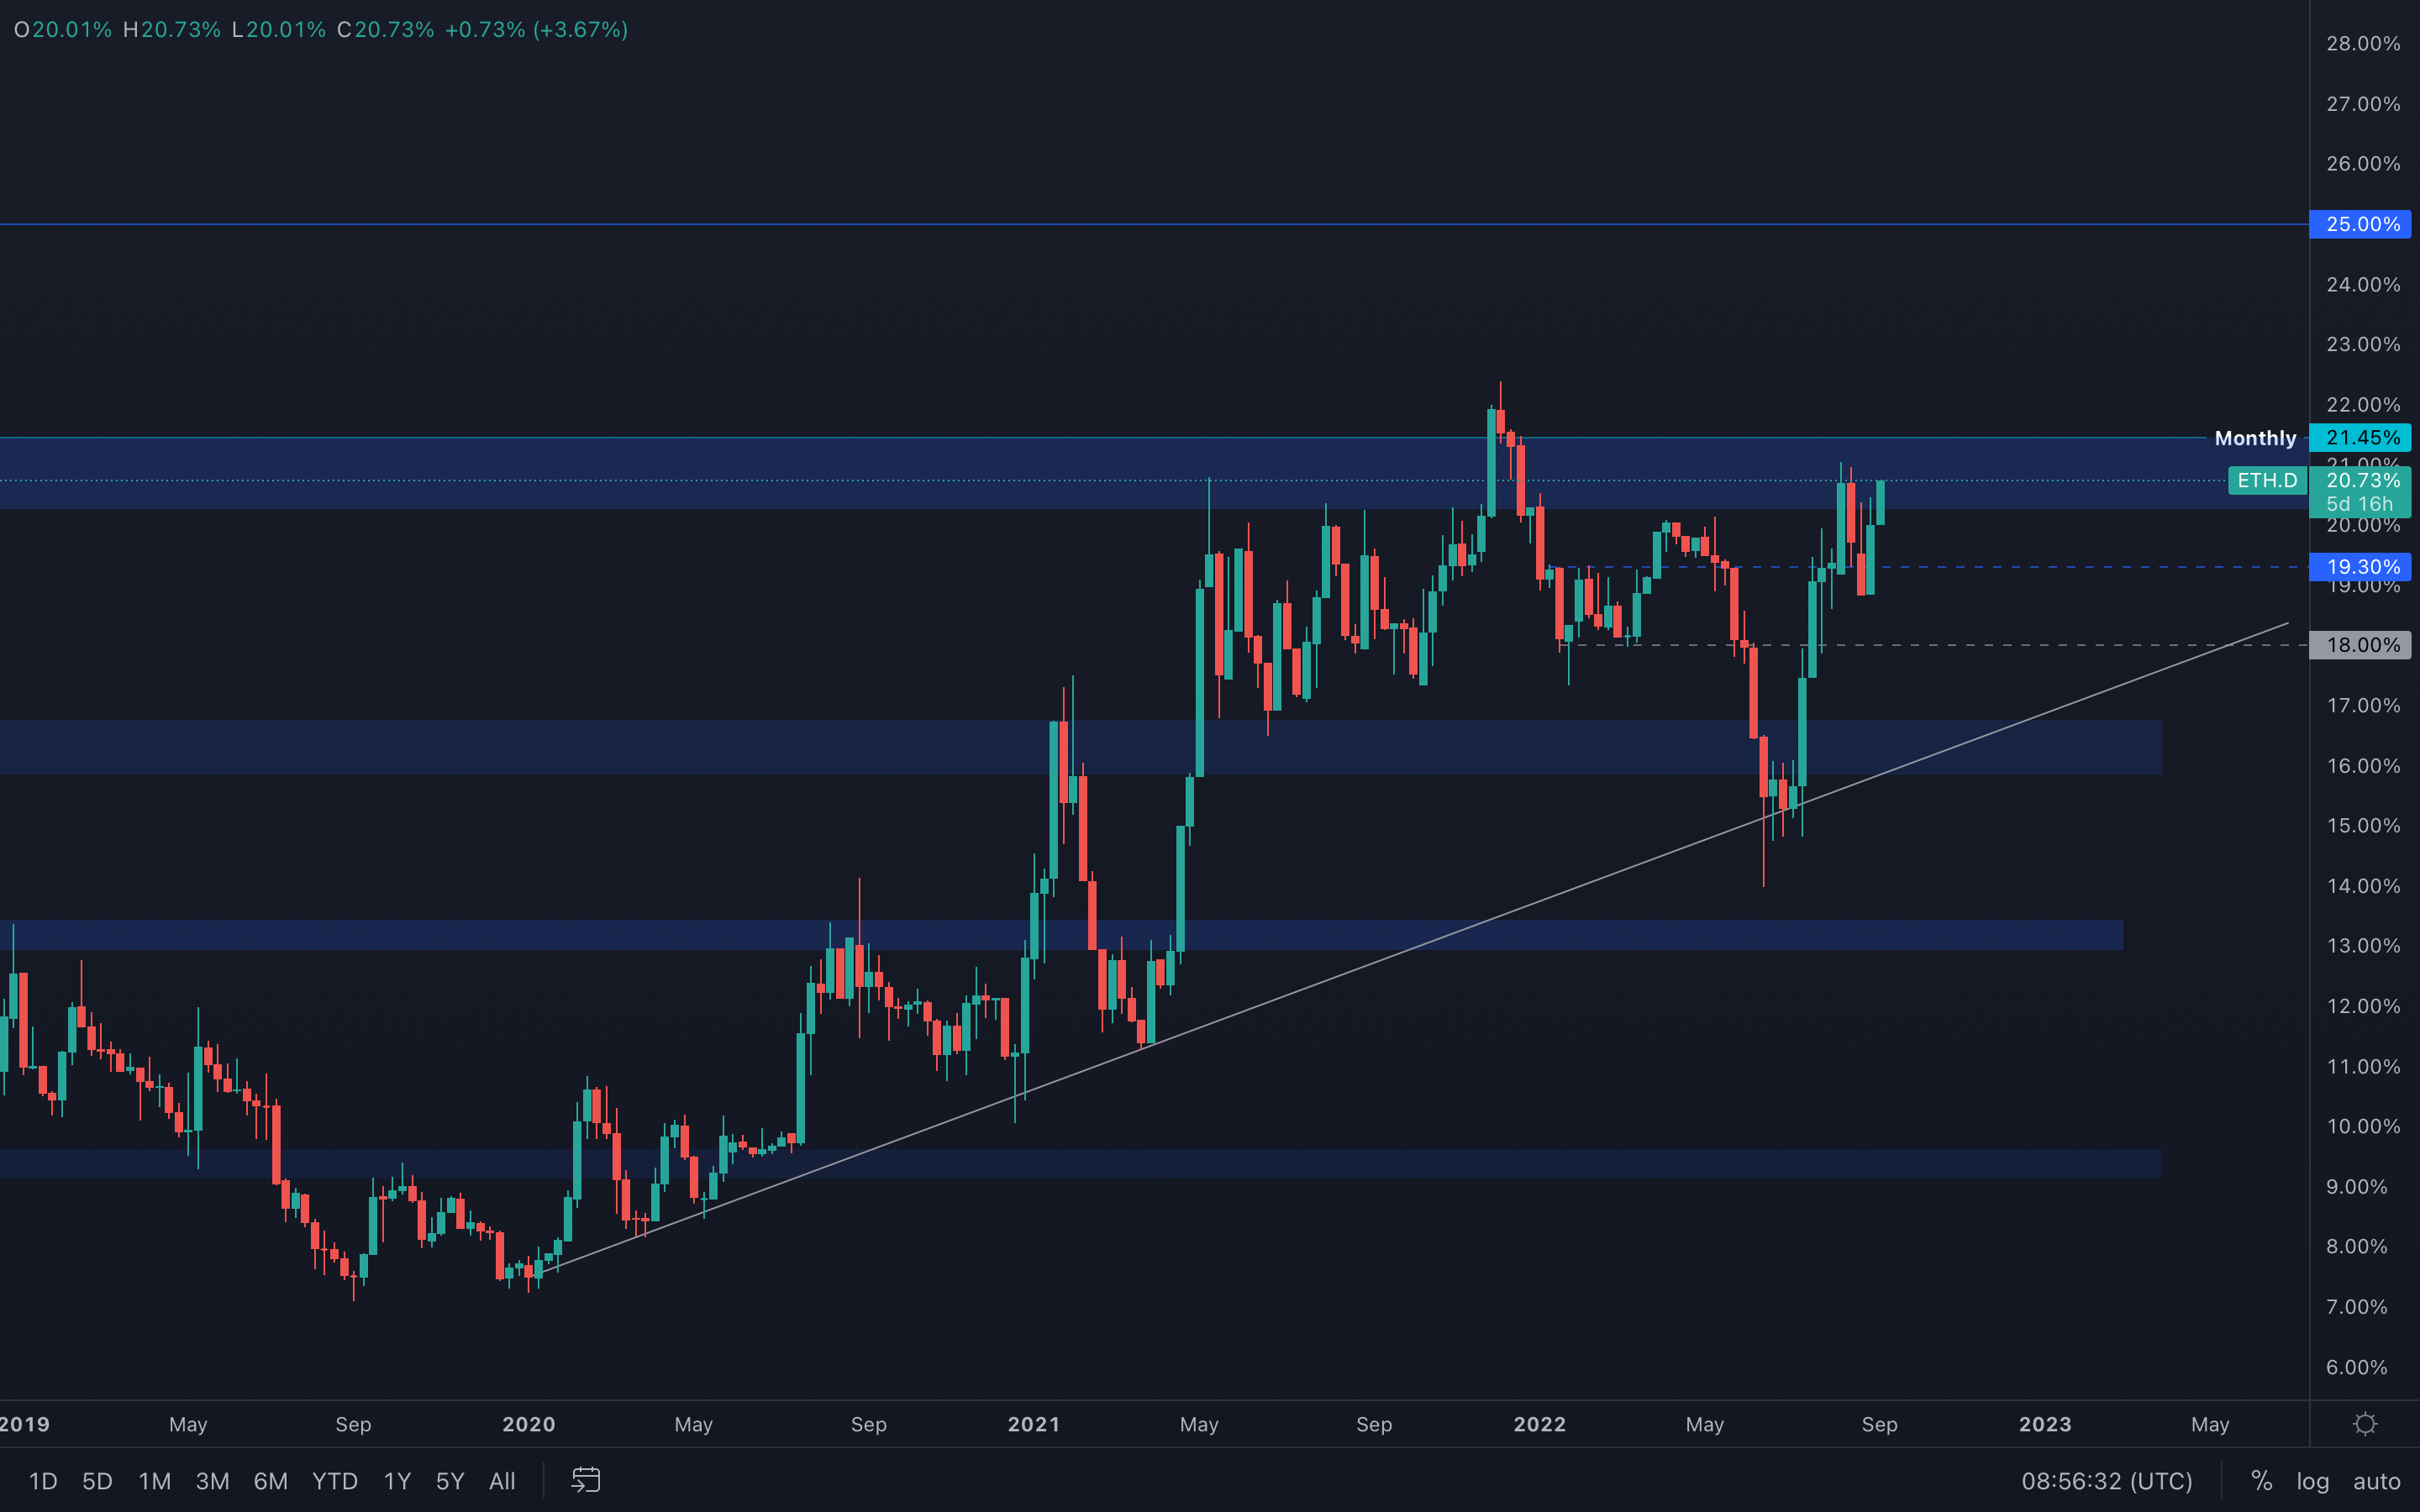Click the ETH.D symbol price label
This screenshot has width=2420, height=1512.
coord(2266,480)
